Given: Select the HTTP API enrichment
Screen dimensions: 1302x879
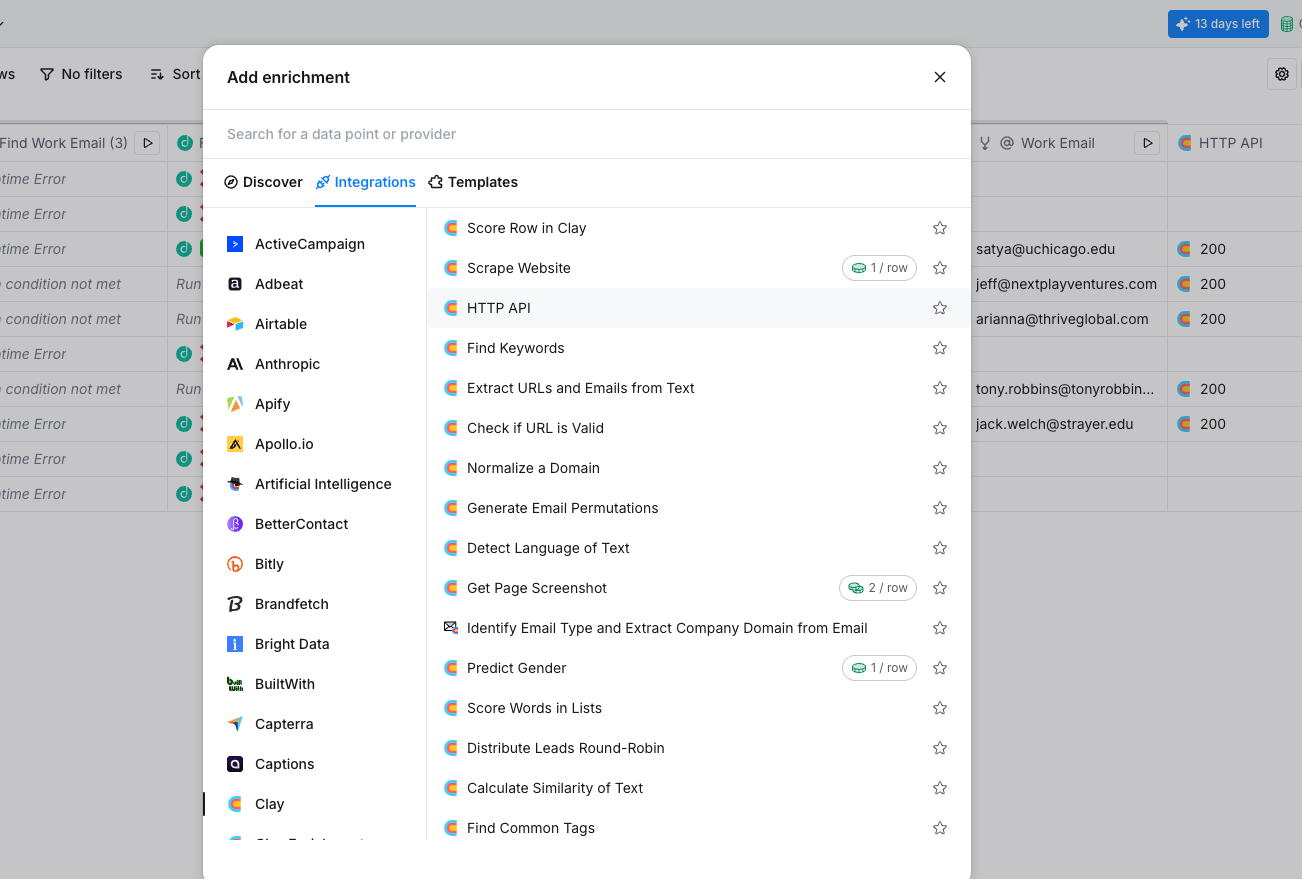Looking at the screenshot, I should pos(698,308).
